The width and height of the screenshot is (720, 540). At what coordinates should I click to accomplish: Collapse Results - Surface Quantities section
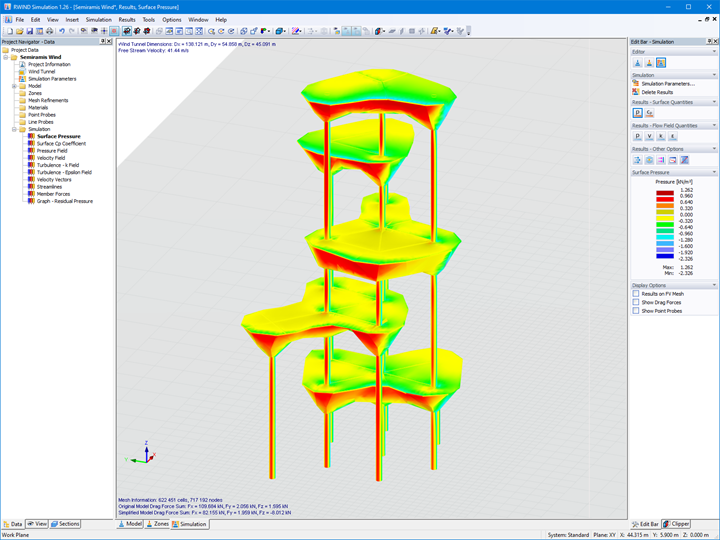pos(714,102)
